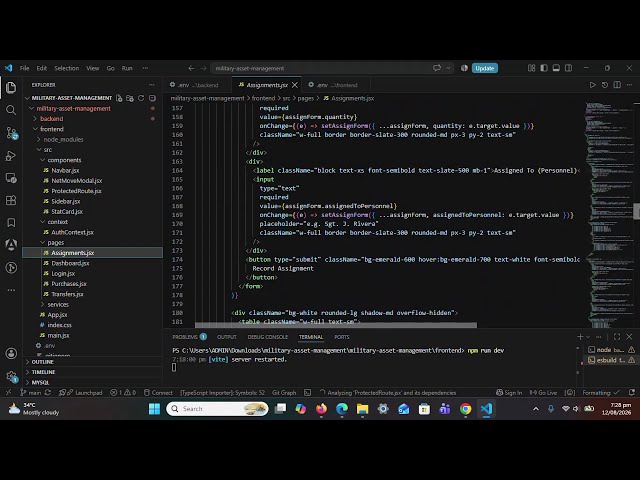Viewport: 640px width, 480px height.
Task: Click New File icon in explorer header
Action: [x=119, y=98]
